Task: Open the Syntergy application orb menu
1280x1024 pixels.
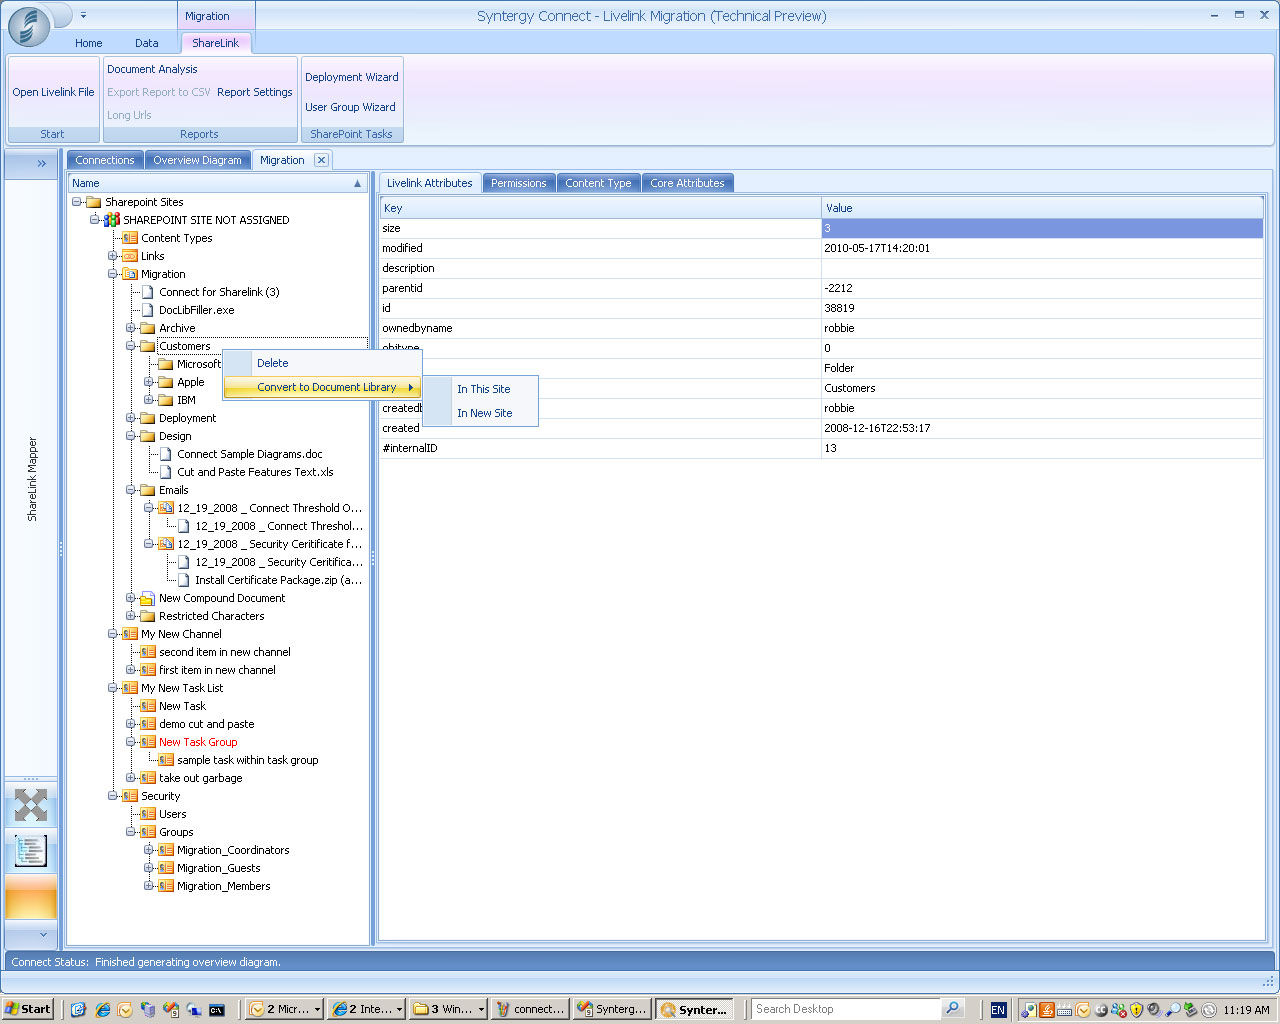Action: click(29, 27)
